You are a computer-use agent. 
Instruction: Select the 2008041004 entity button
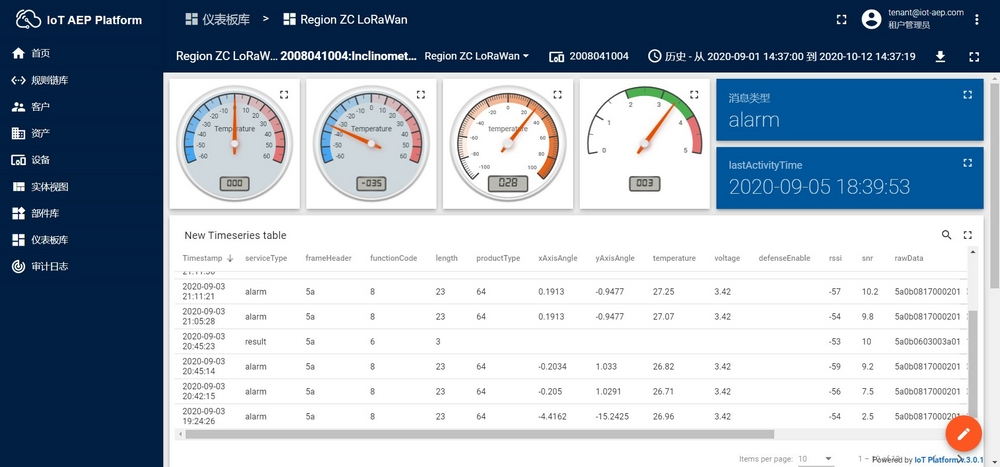[590, 56]
